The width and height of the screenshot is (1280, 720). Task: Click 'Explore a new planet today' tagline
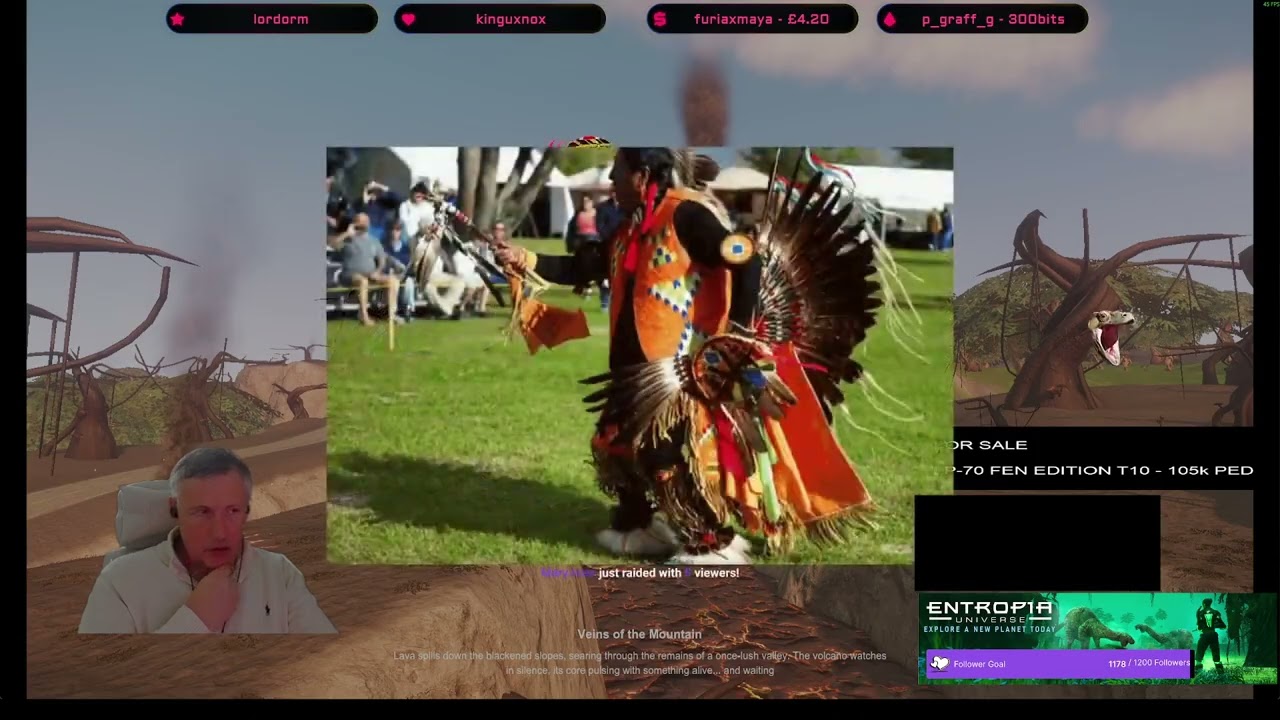990,629
